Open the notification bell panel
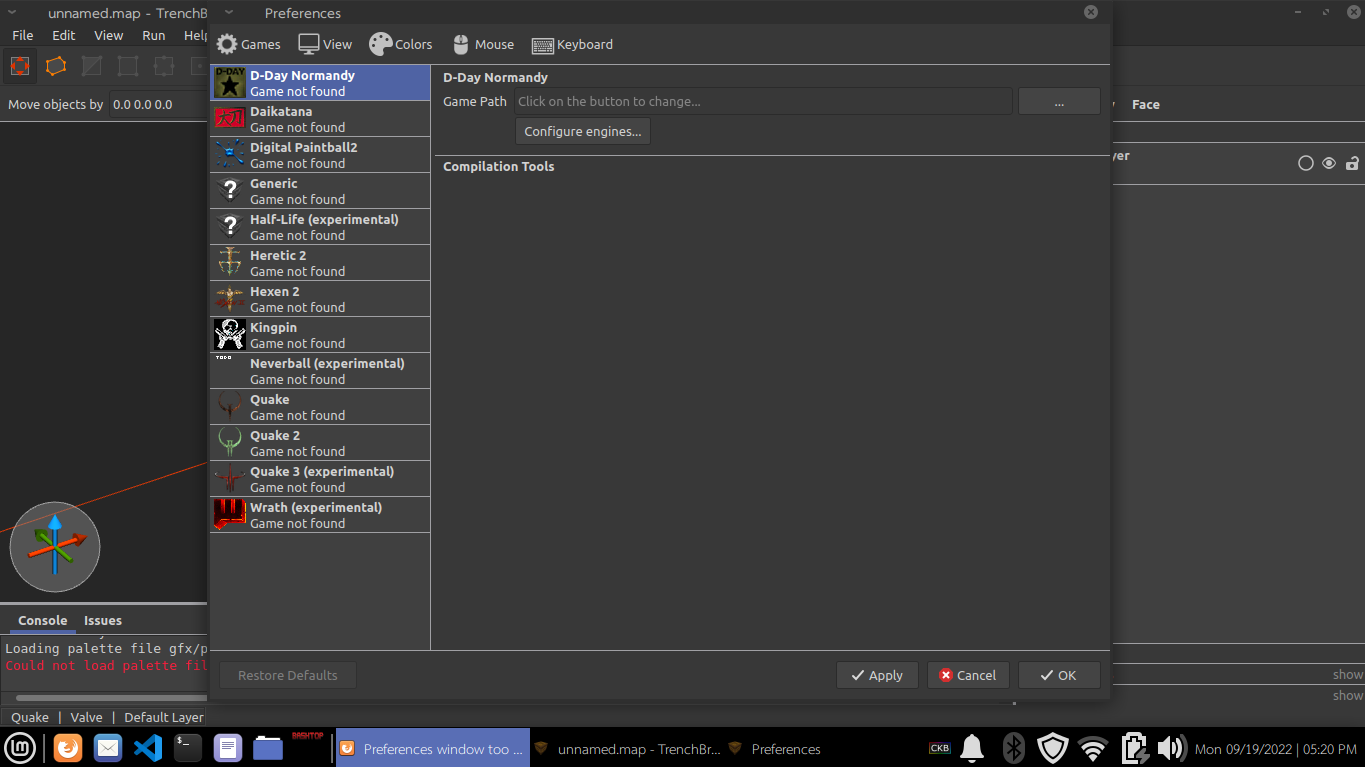 [971, 747]
